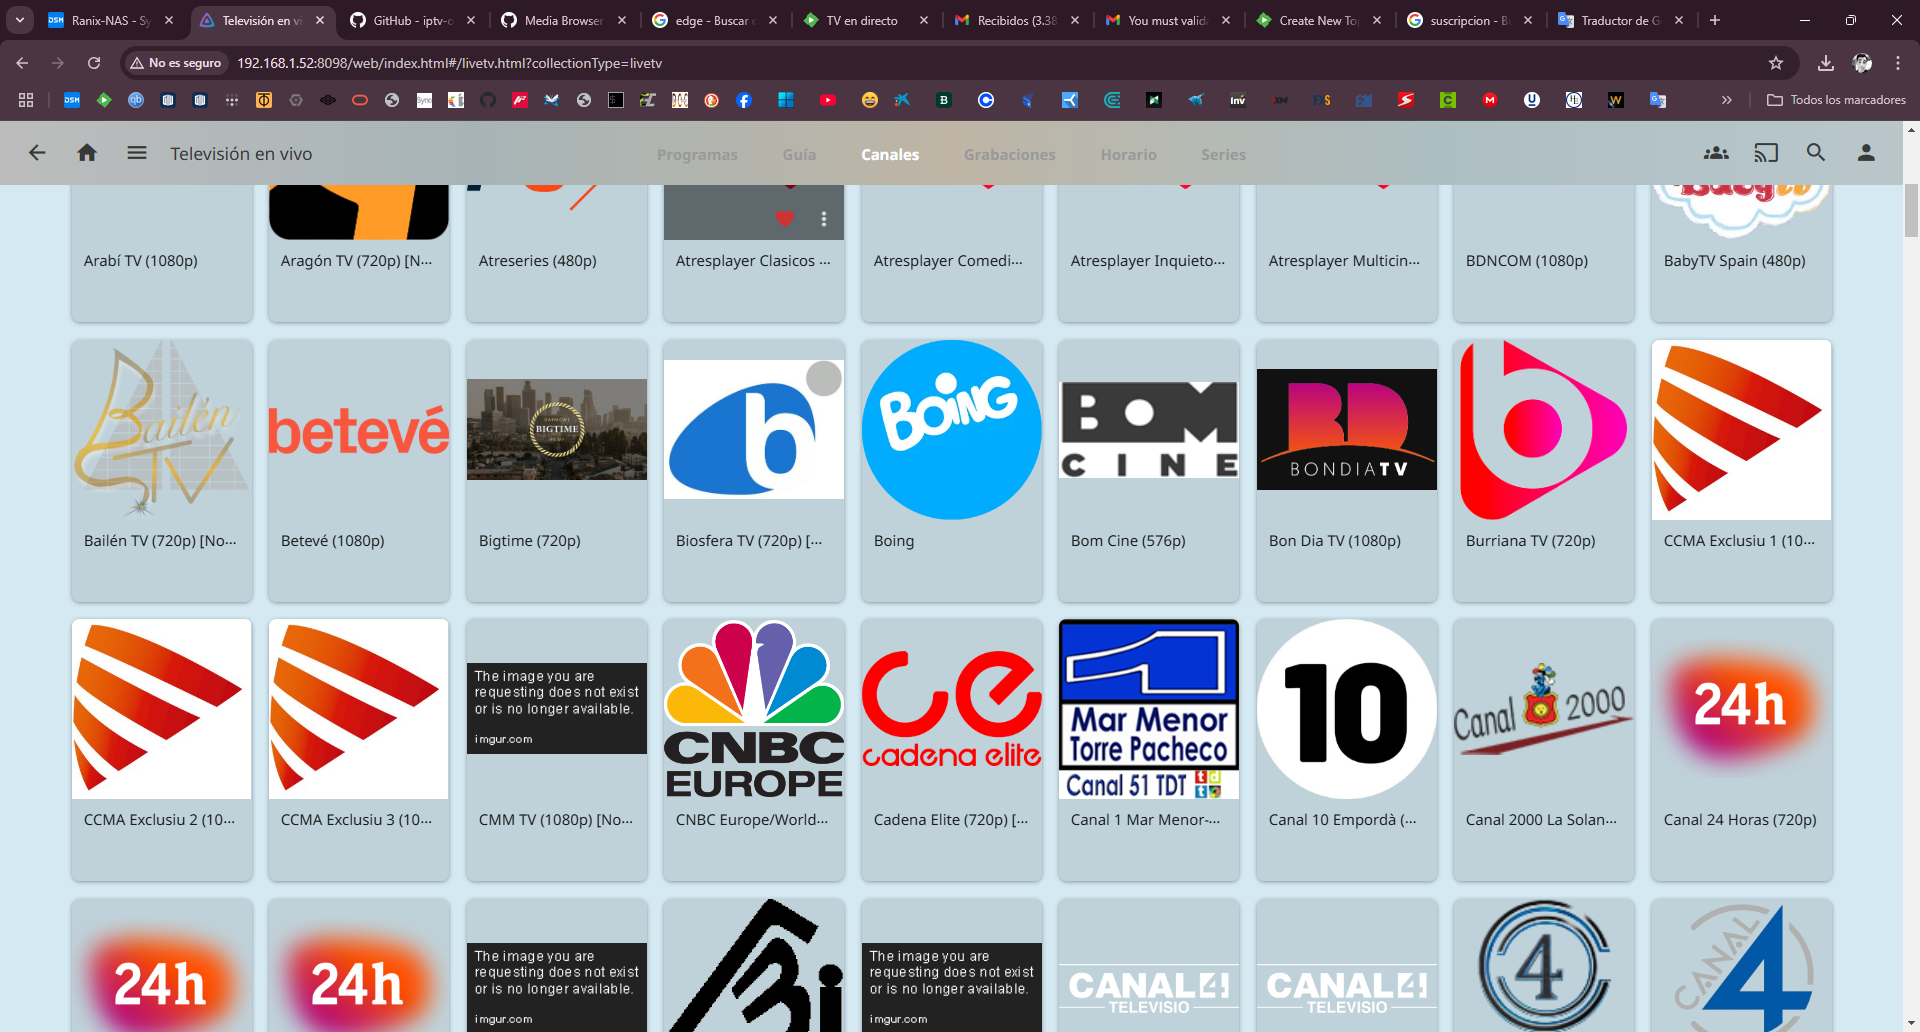Open the Burriana TV channel logo
The width and height of the screenshot is (1920, 1032).
click(1544, 430)
